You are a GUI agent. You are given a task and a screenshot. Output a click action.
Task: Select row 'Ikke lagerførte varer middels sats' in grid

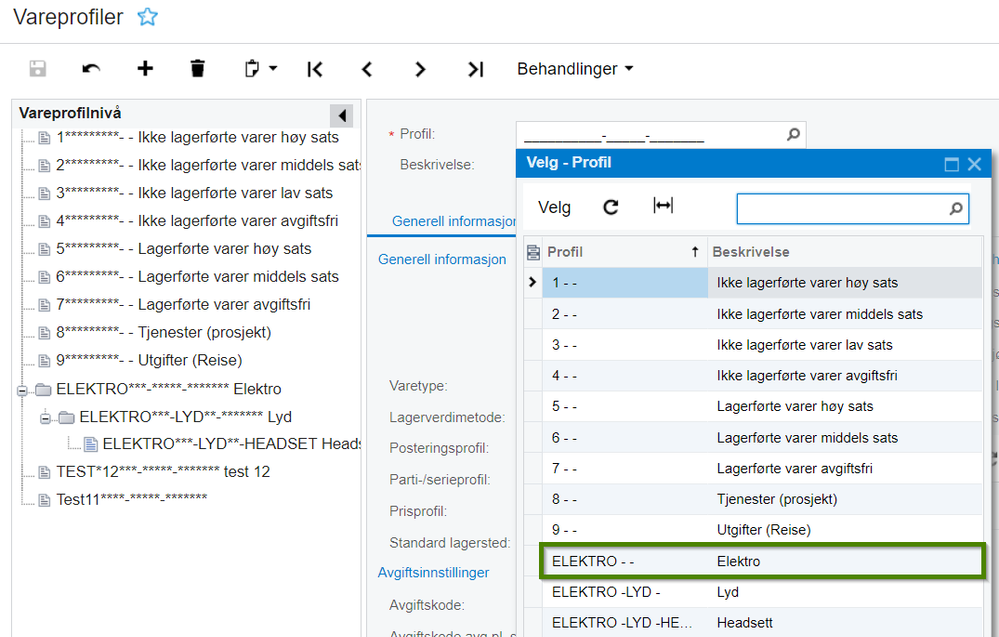point(752,314)
